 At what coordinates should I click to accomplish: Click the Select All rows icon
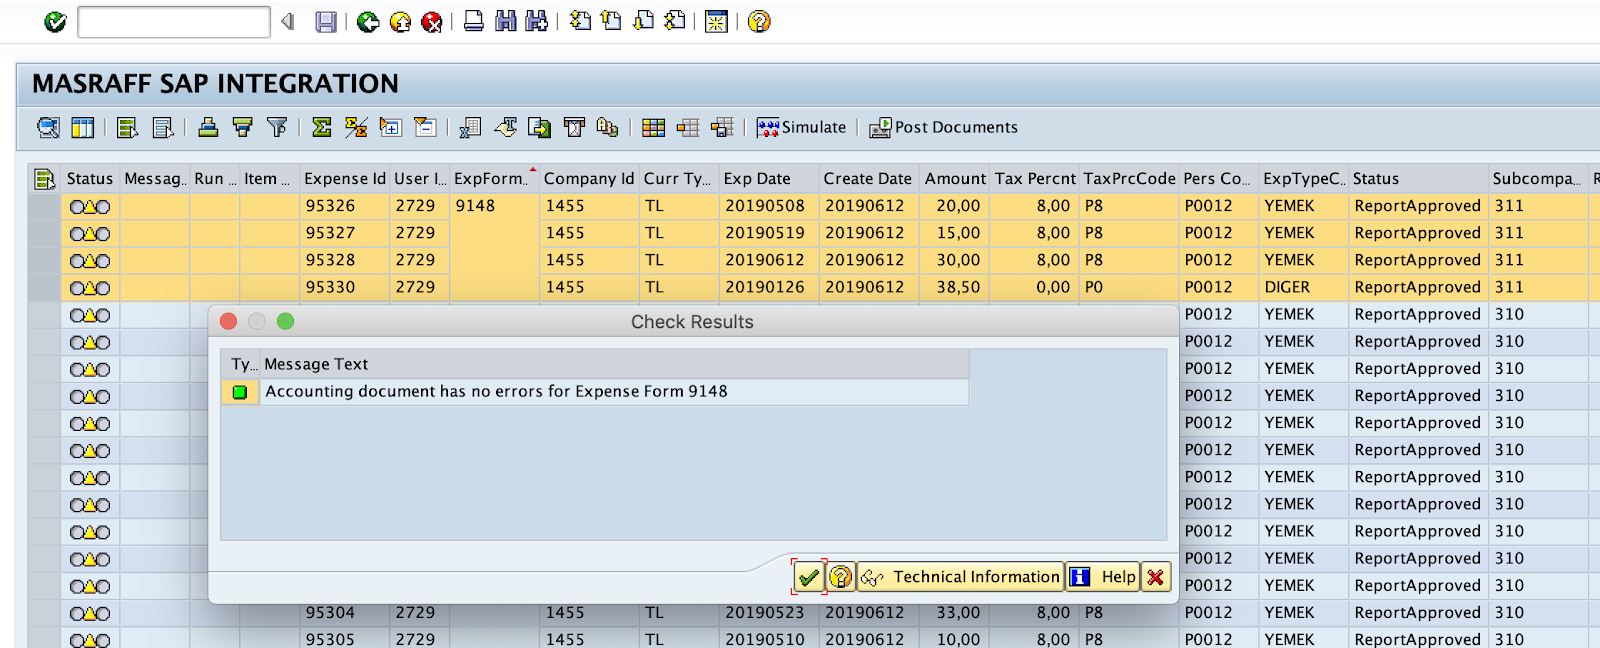click(x=127, y=127)
